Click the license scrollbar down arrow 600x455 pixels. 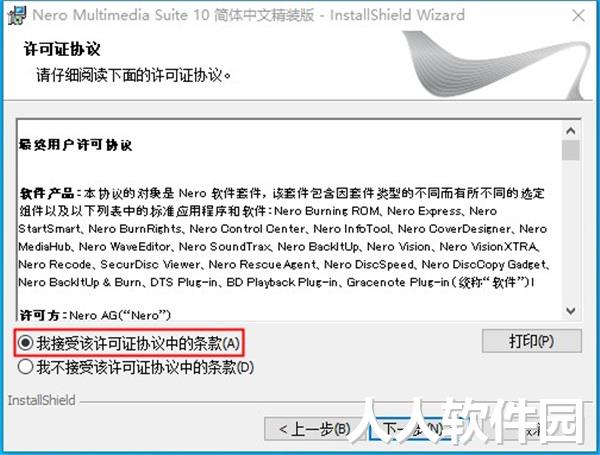click(571, 310)
